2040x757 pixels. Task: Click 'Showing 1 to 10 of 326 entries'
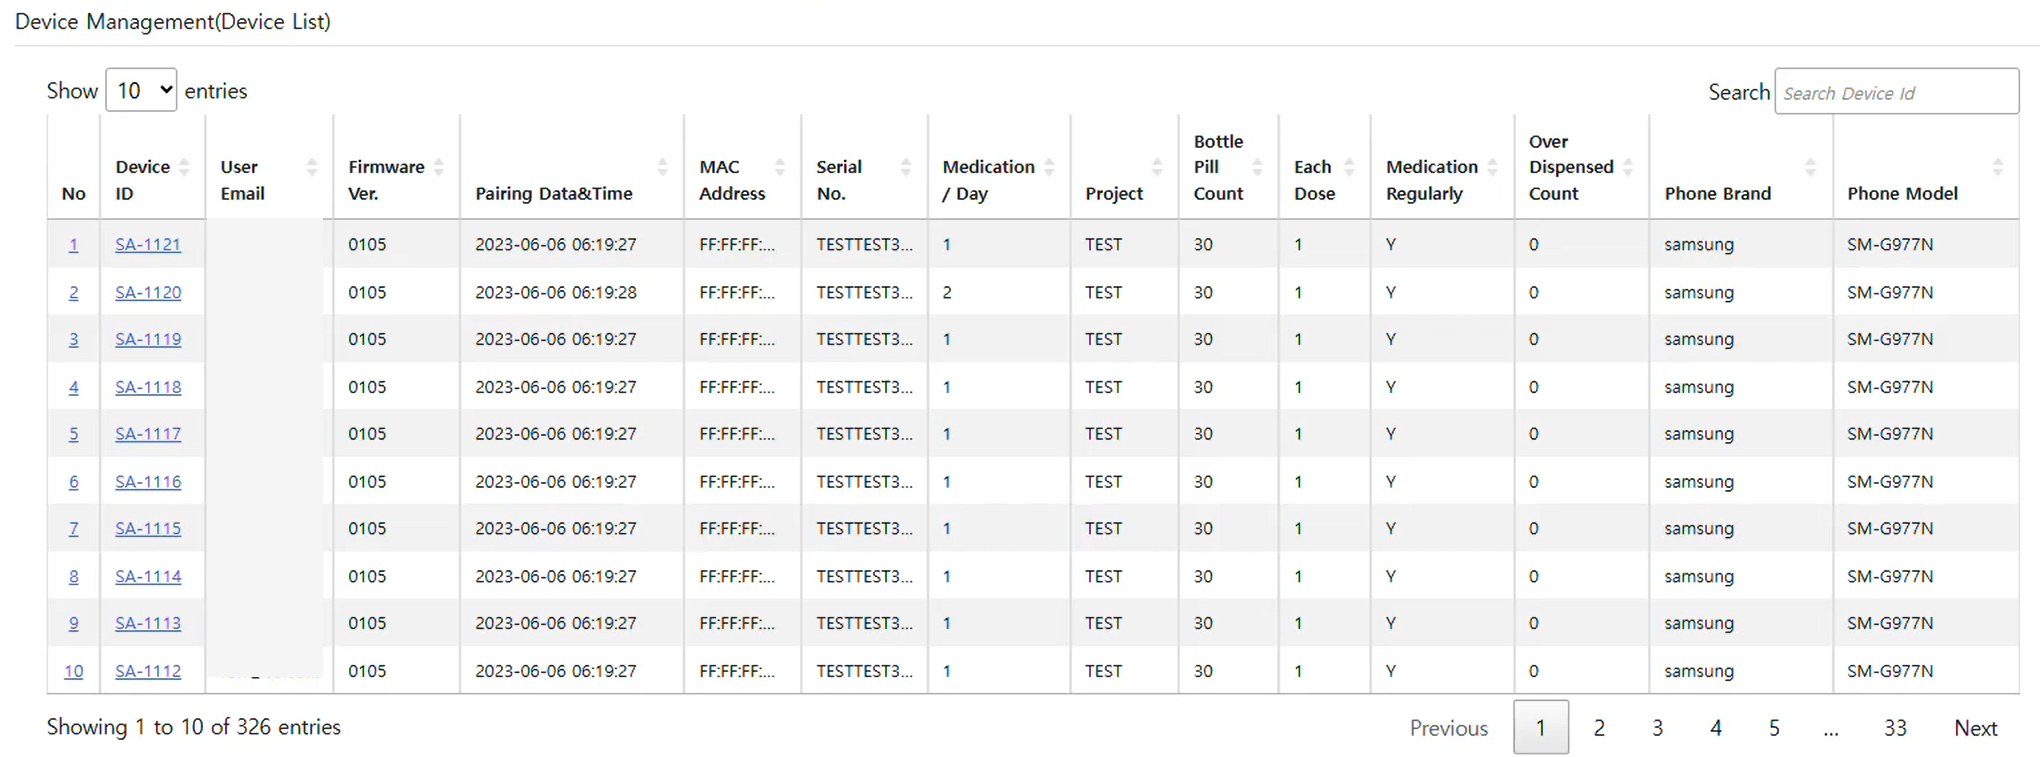coord(194,727)
